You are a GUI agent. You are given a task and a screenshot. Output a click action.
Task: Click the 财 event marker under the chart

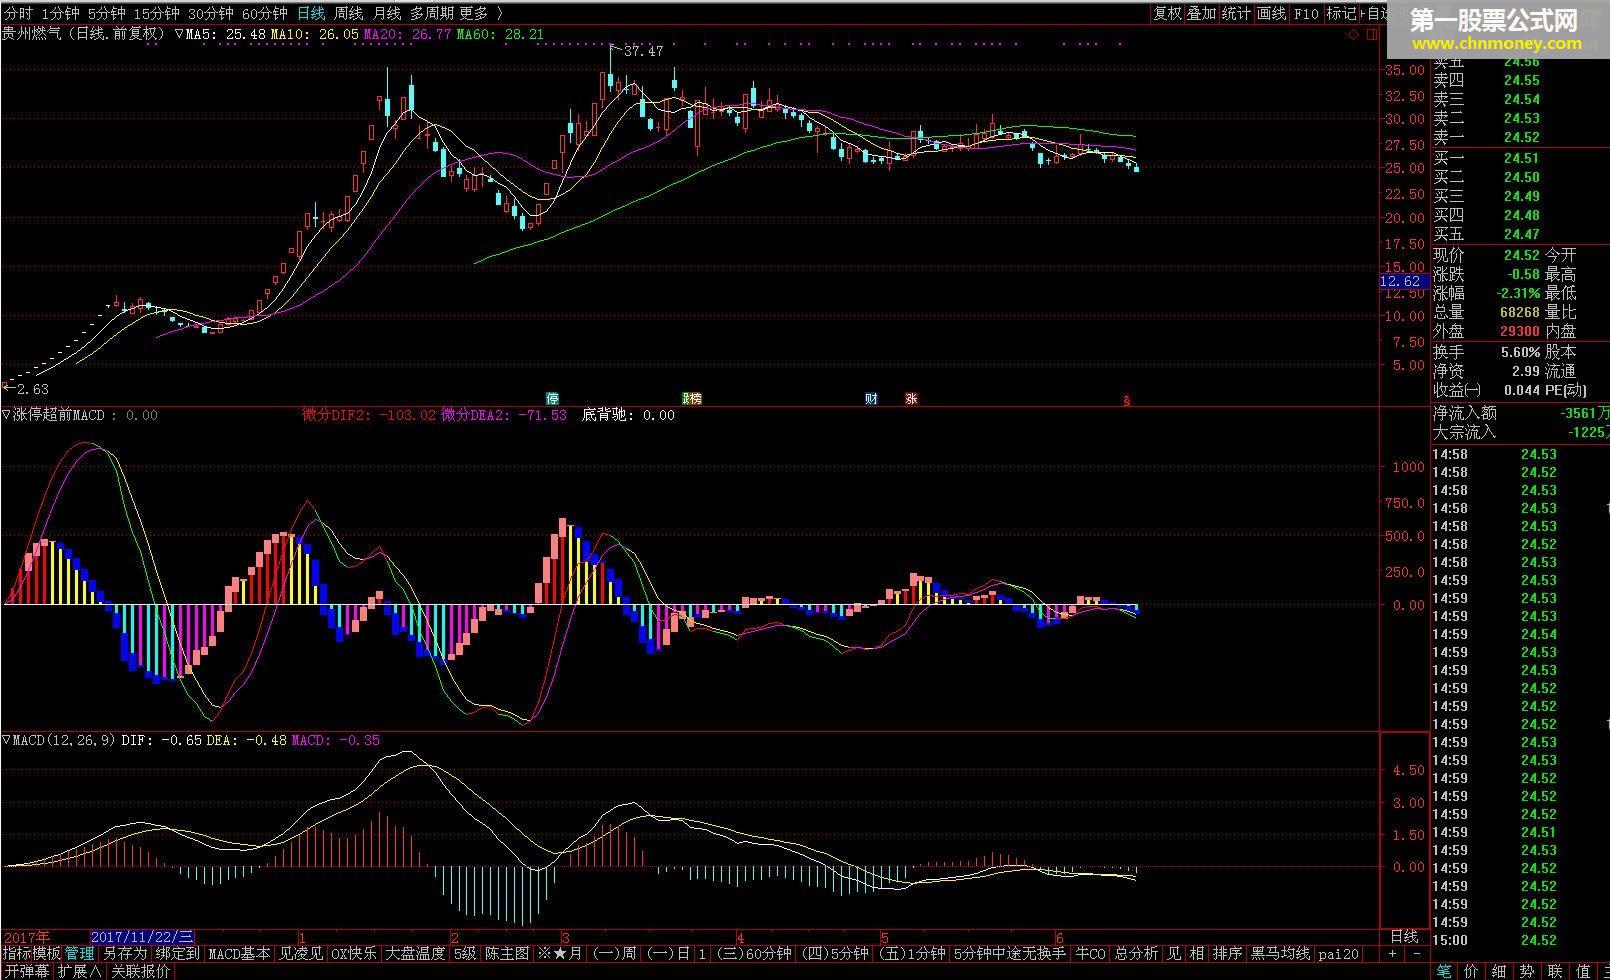pyautogui.click(x=871, y=399)
